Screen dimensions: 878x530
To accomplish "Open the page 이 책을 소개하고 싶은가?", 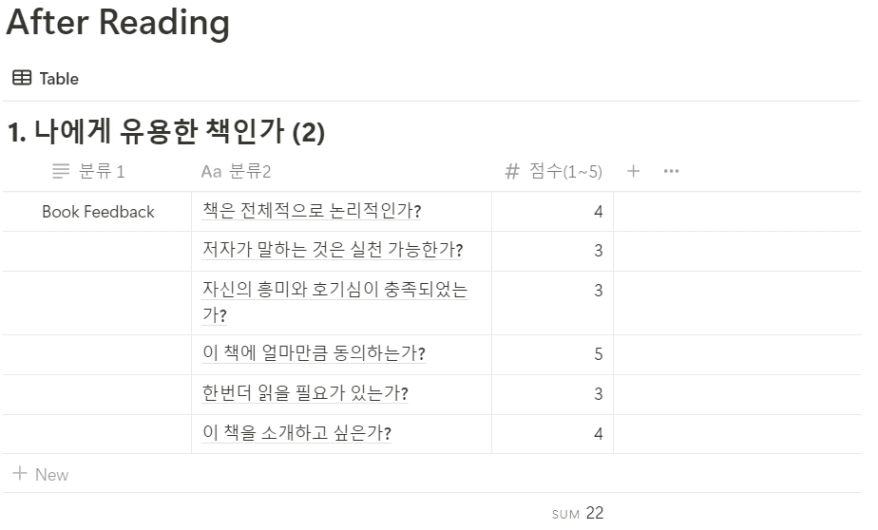I will 297,433.
